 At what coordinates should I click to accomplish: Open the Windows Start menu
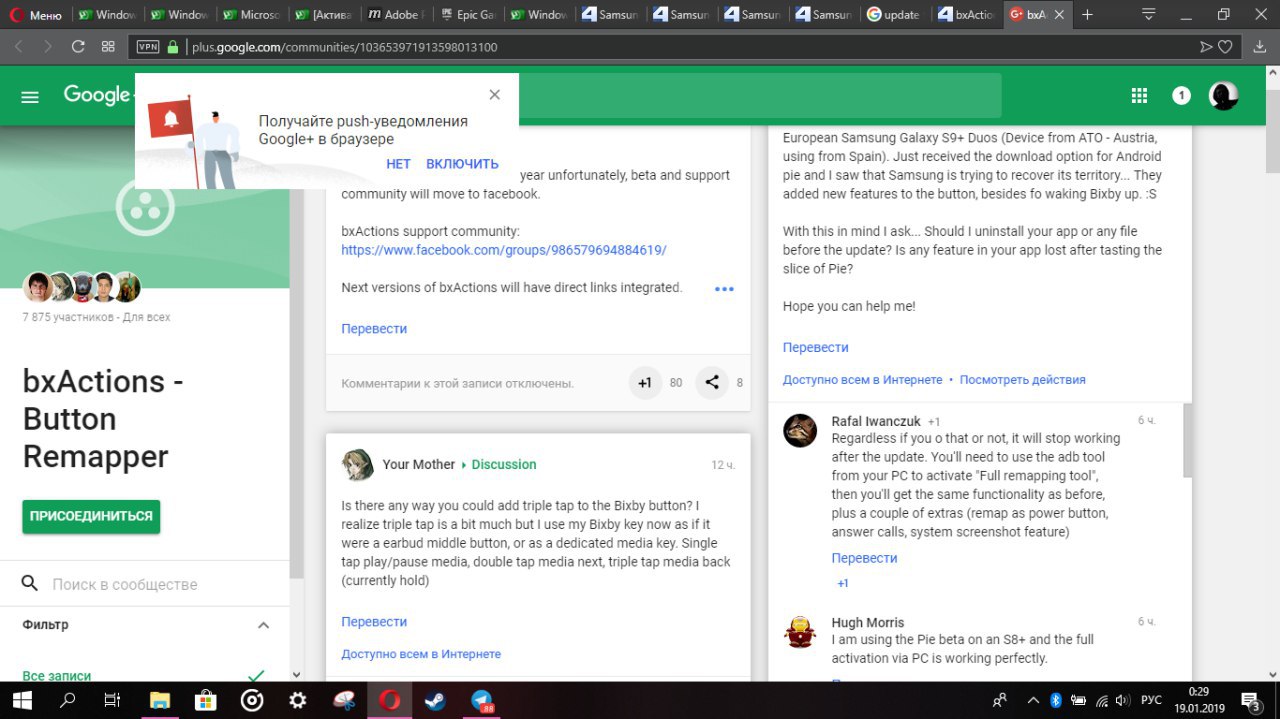[23, 700]
